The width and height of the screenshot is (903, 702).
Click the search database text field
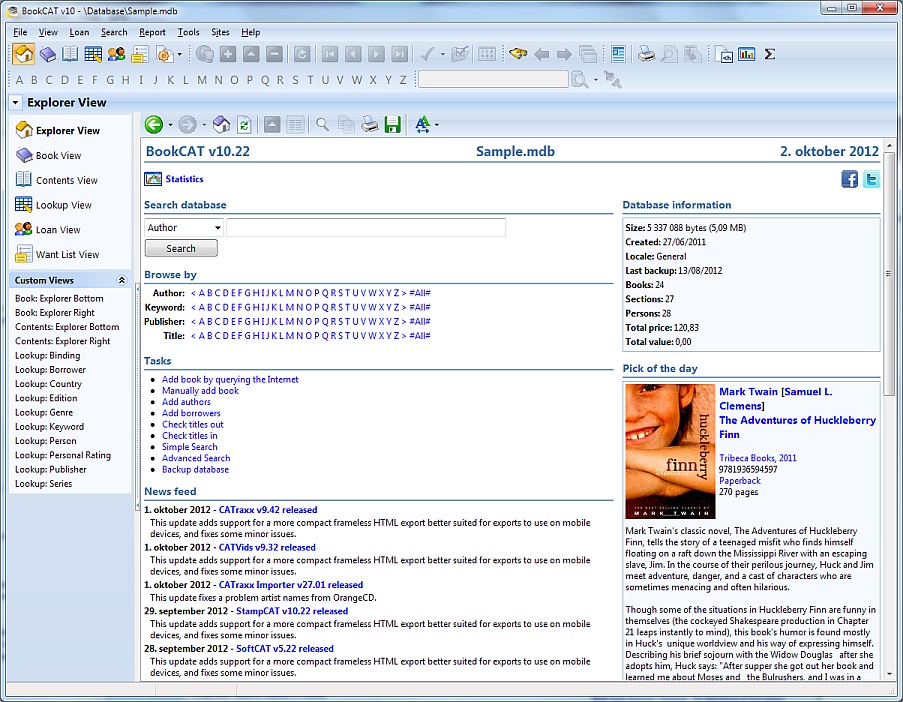pos(366,227)
